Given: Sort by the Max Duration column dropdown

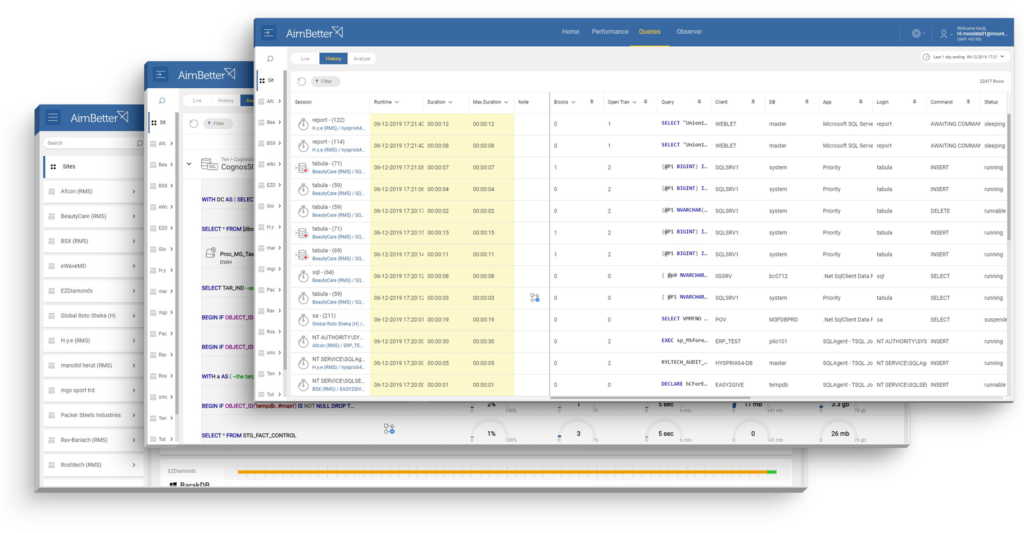Looking at the screenshot, I should (x=506, y=103).
